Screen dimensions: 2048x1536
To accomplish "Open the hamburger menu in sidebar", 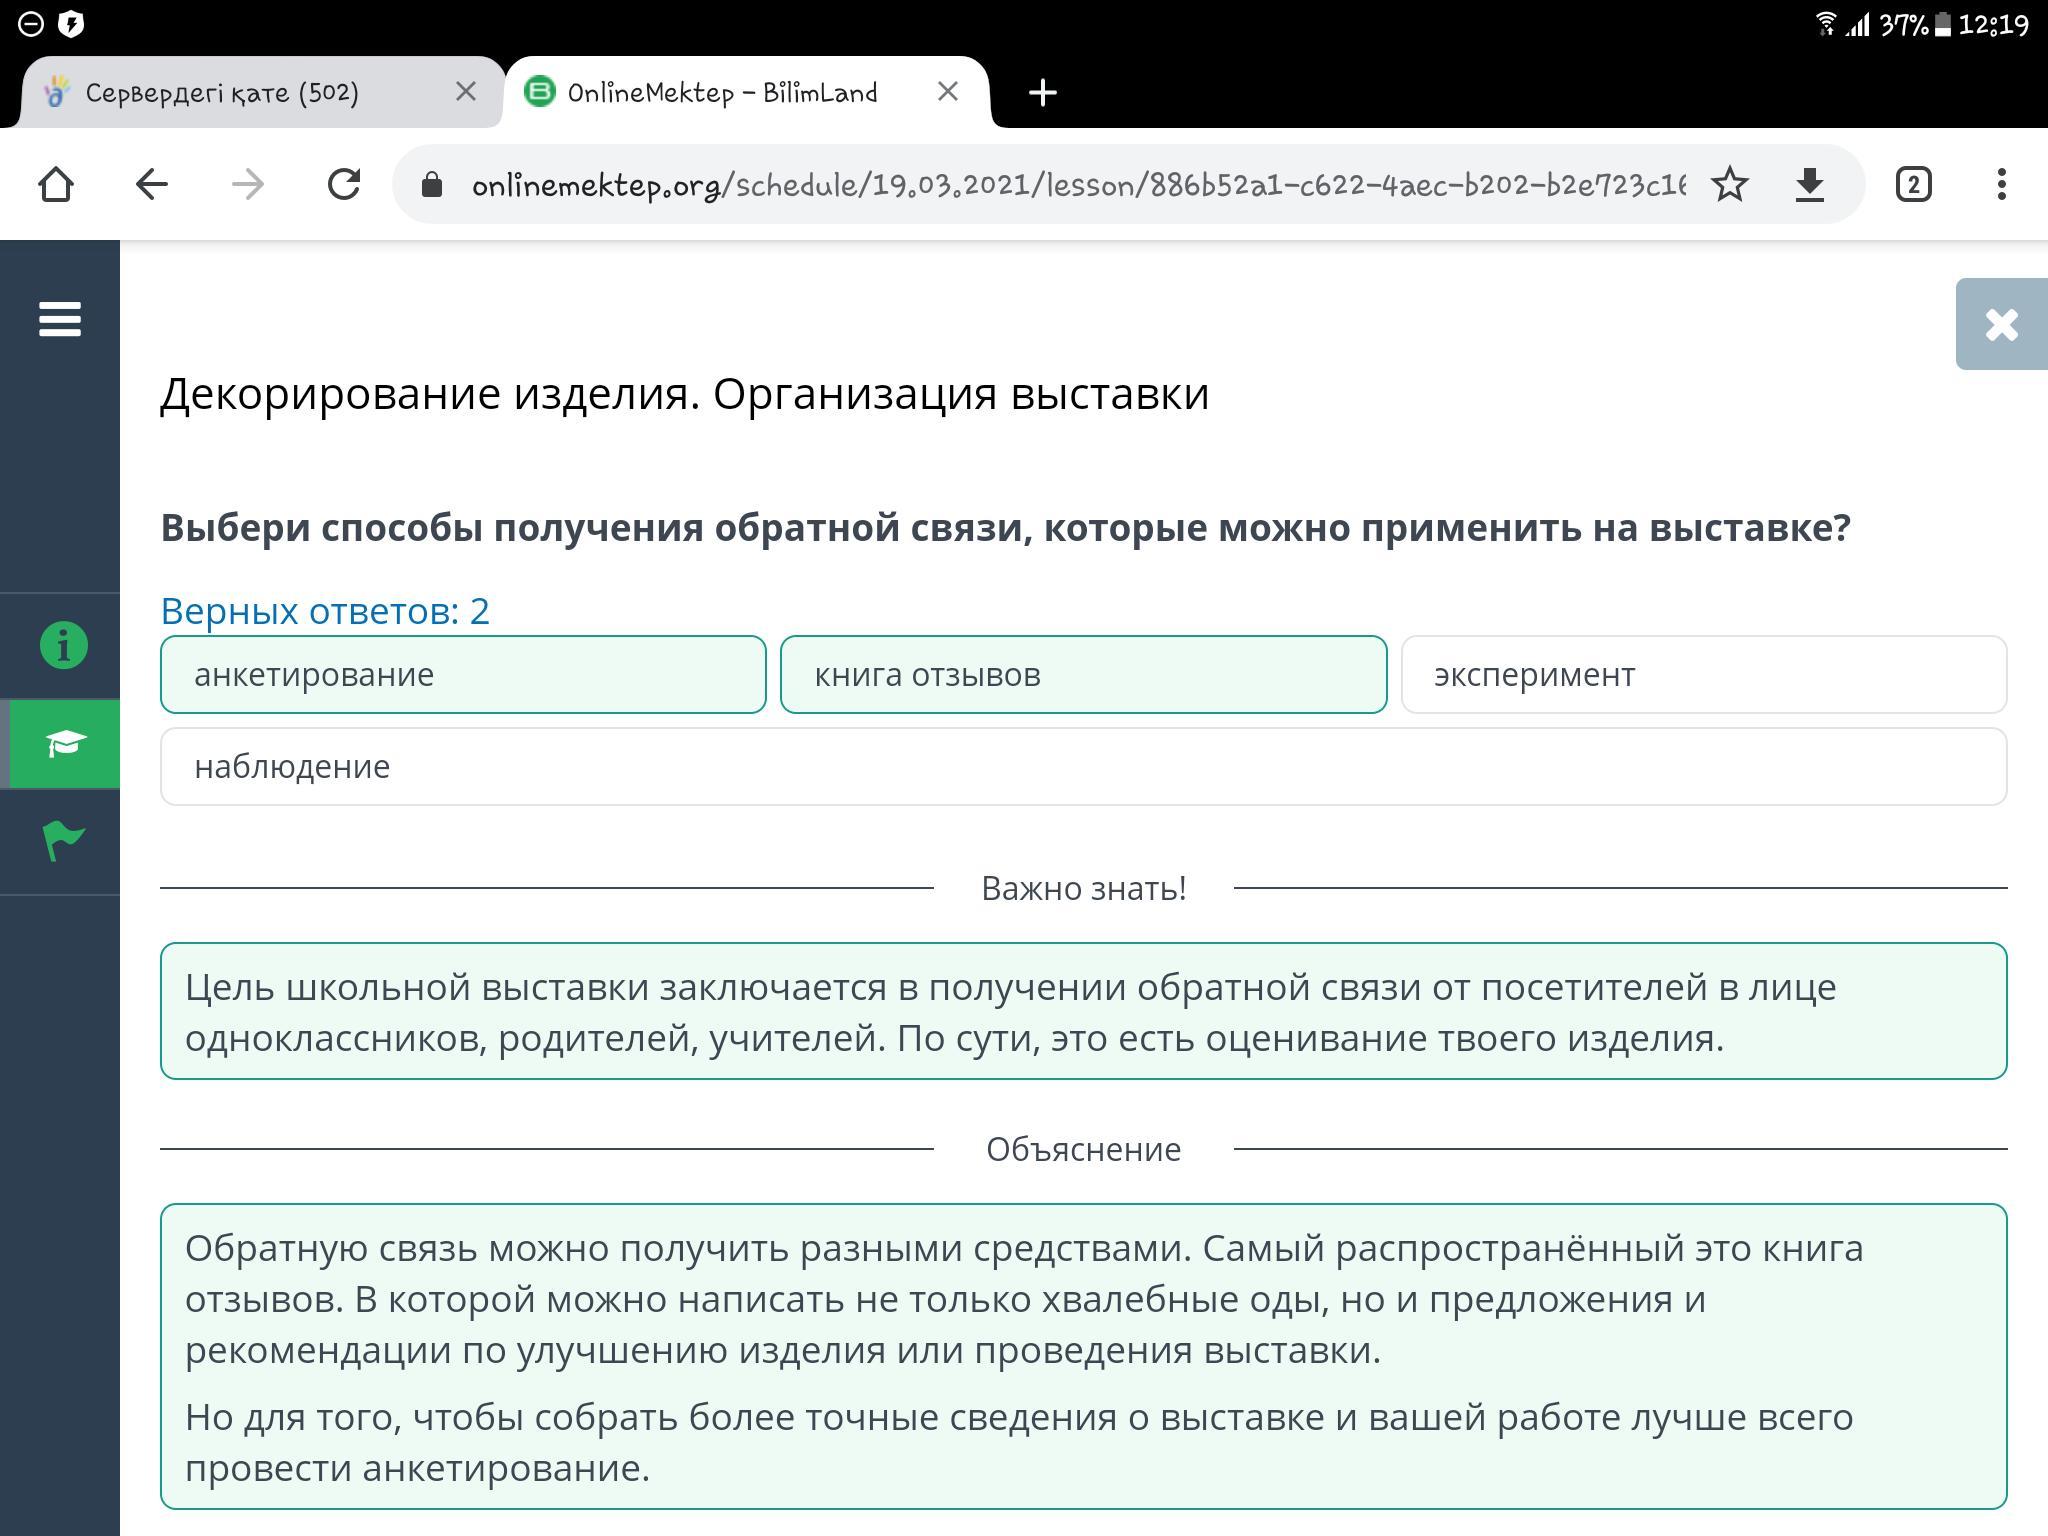I will 60,320.
